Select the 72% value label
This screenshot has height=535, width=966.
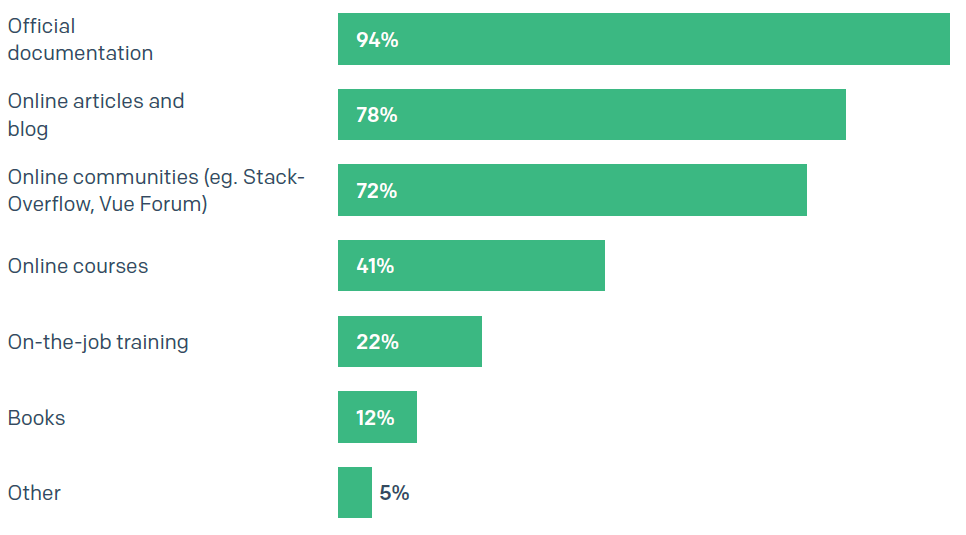point(376,191)
